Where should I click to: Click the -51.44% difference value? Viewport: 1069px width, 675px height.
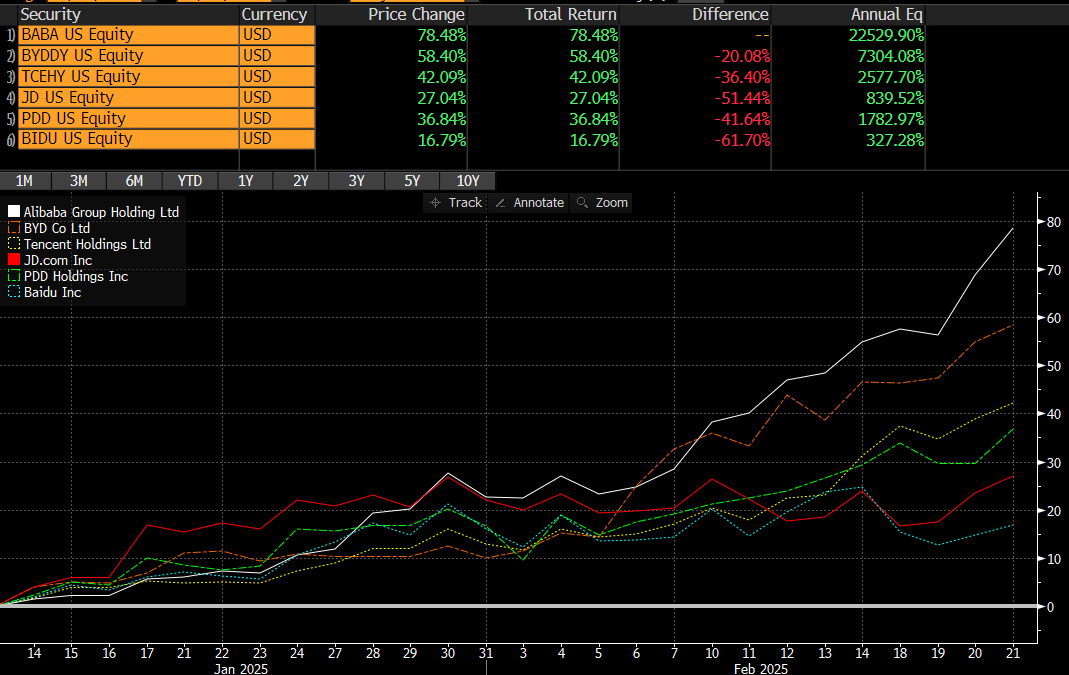tap(742, 98)
